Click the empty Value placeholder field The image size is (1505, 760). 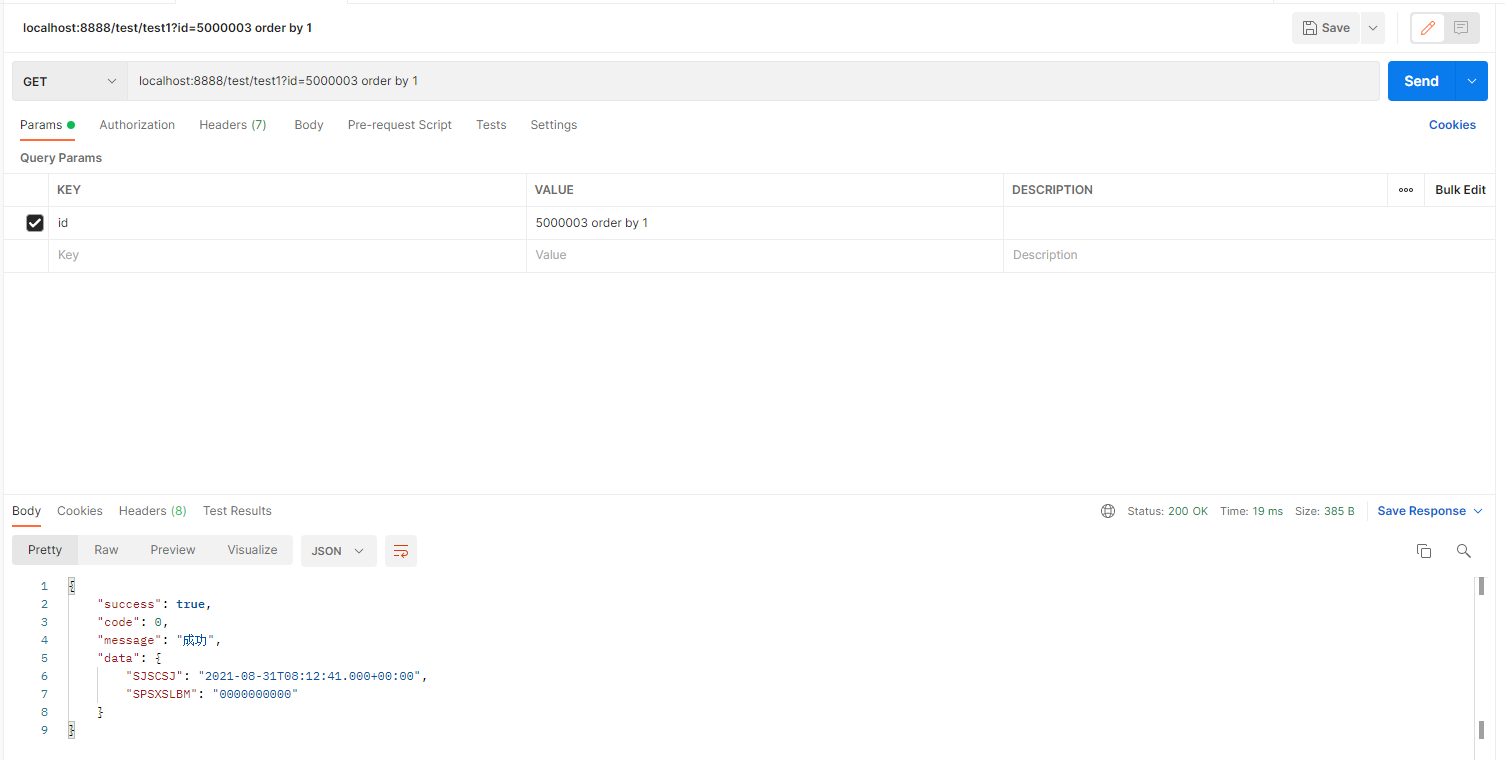coord(765,255)
